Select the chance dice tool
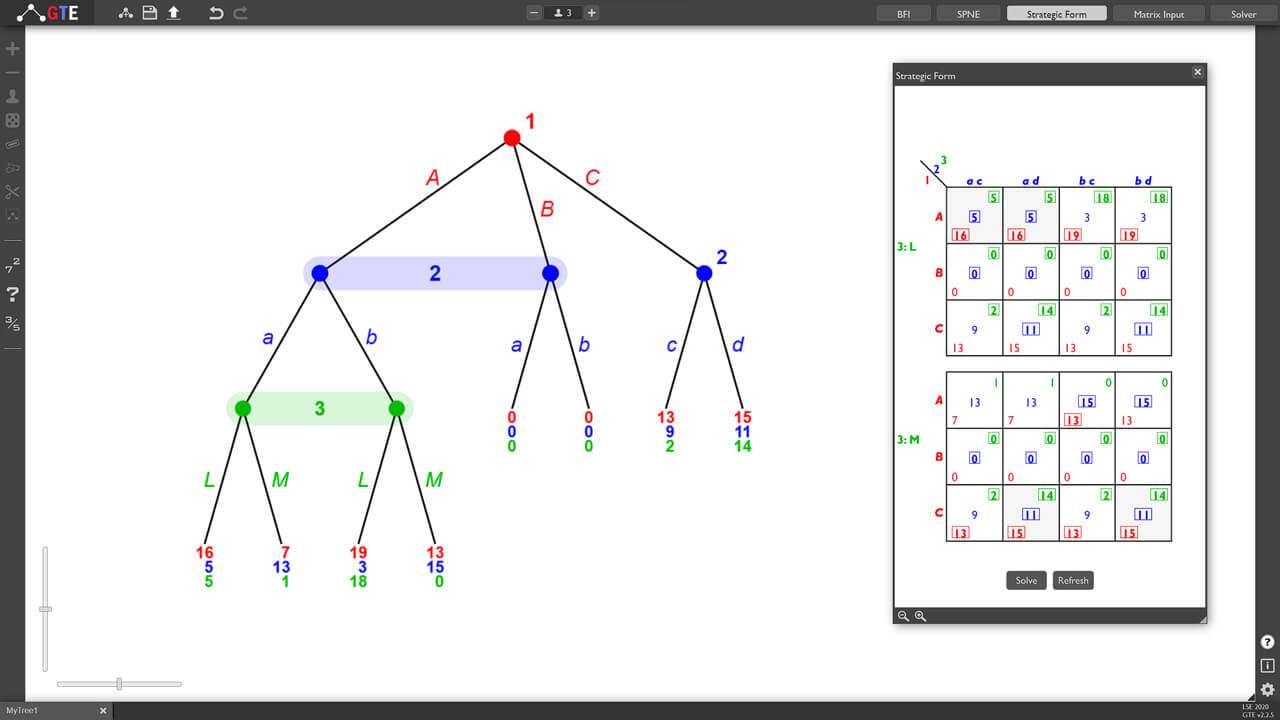The height and width of the screenshot is (720, 1280). click(x=13, y=120)
